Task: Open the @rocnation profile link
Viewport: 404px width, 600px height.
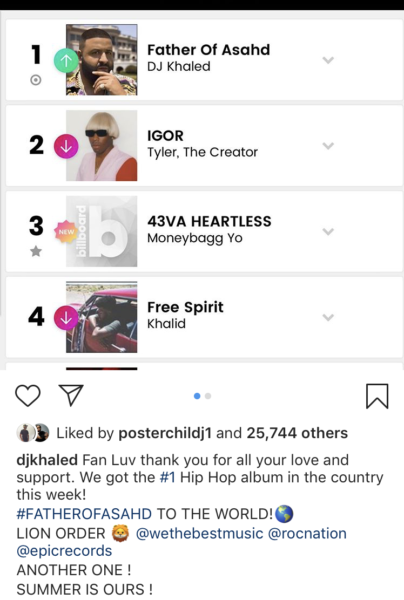Action: coord(307,533)
